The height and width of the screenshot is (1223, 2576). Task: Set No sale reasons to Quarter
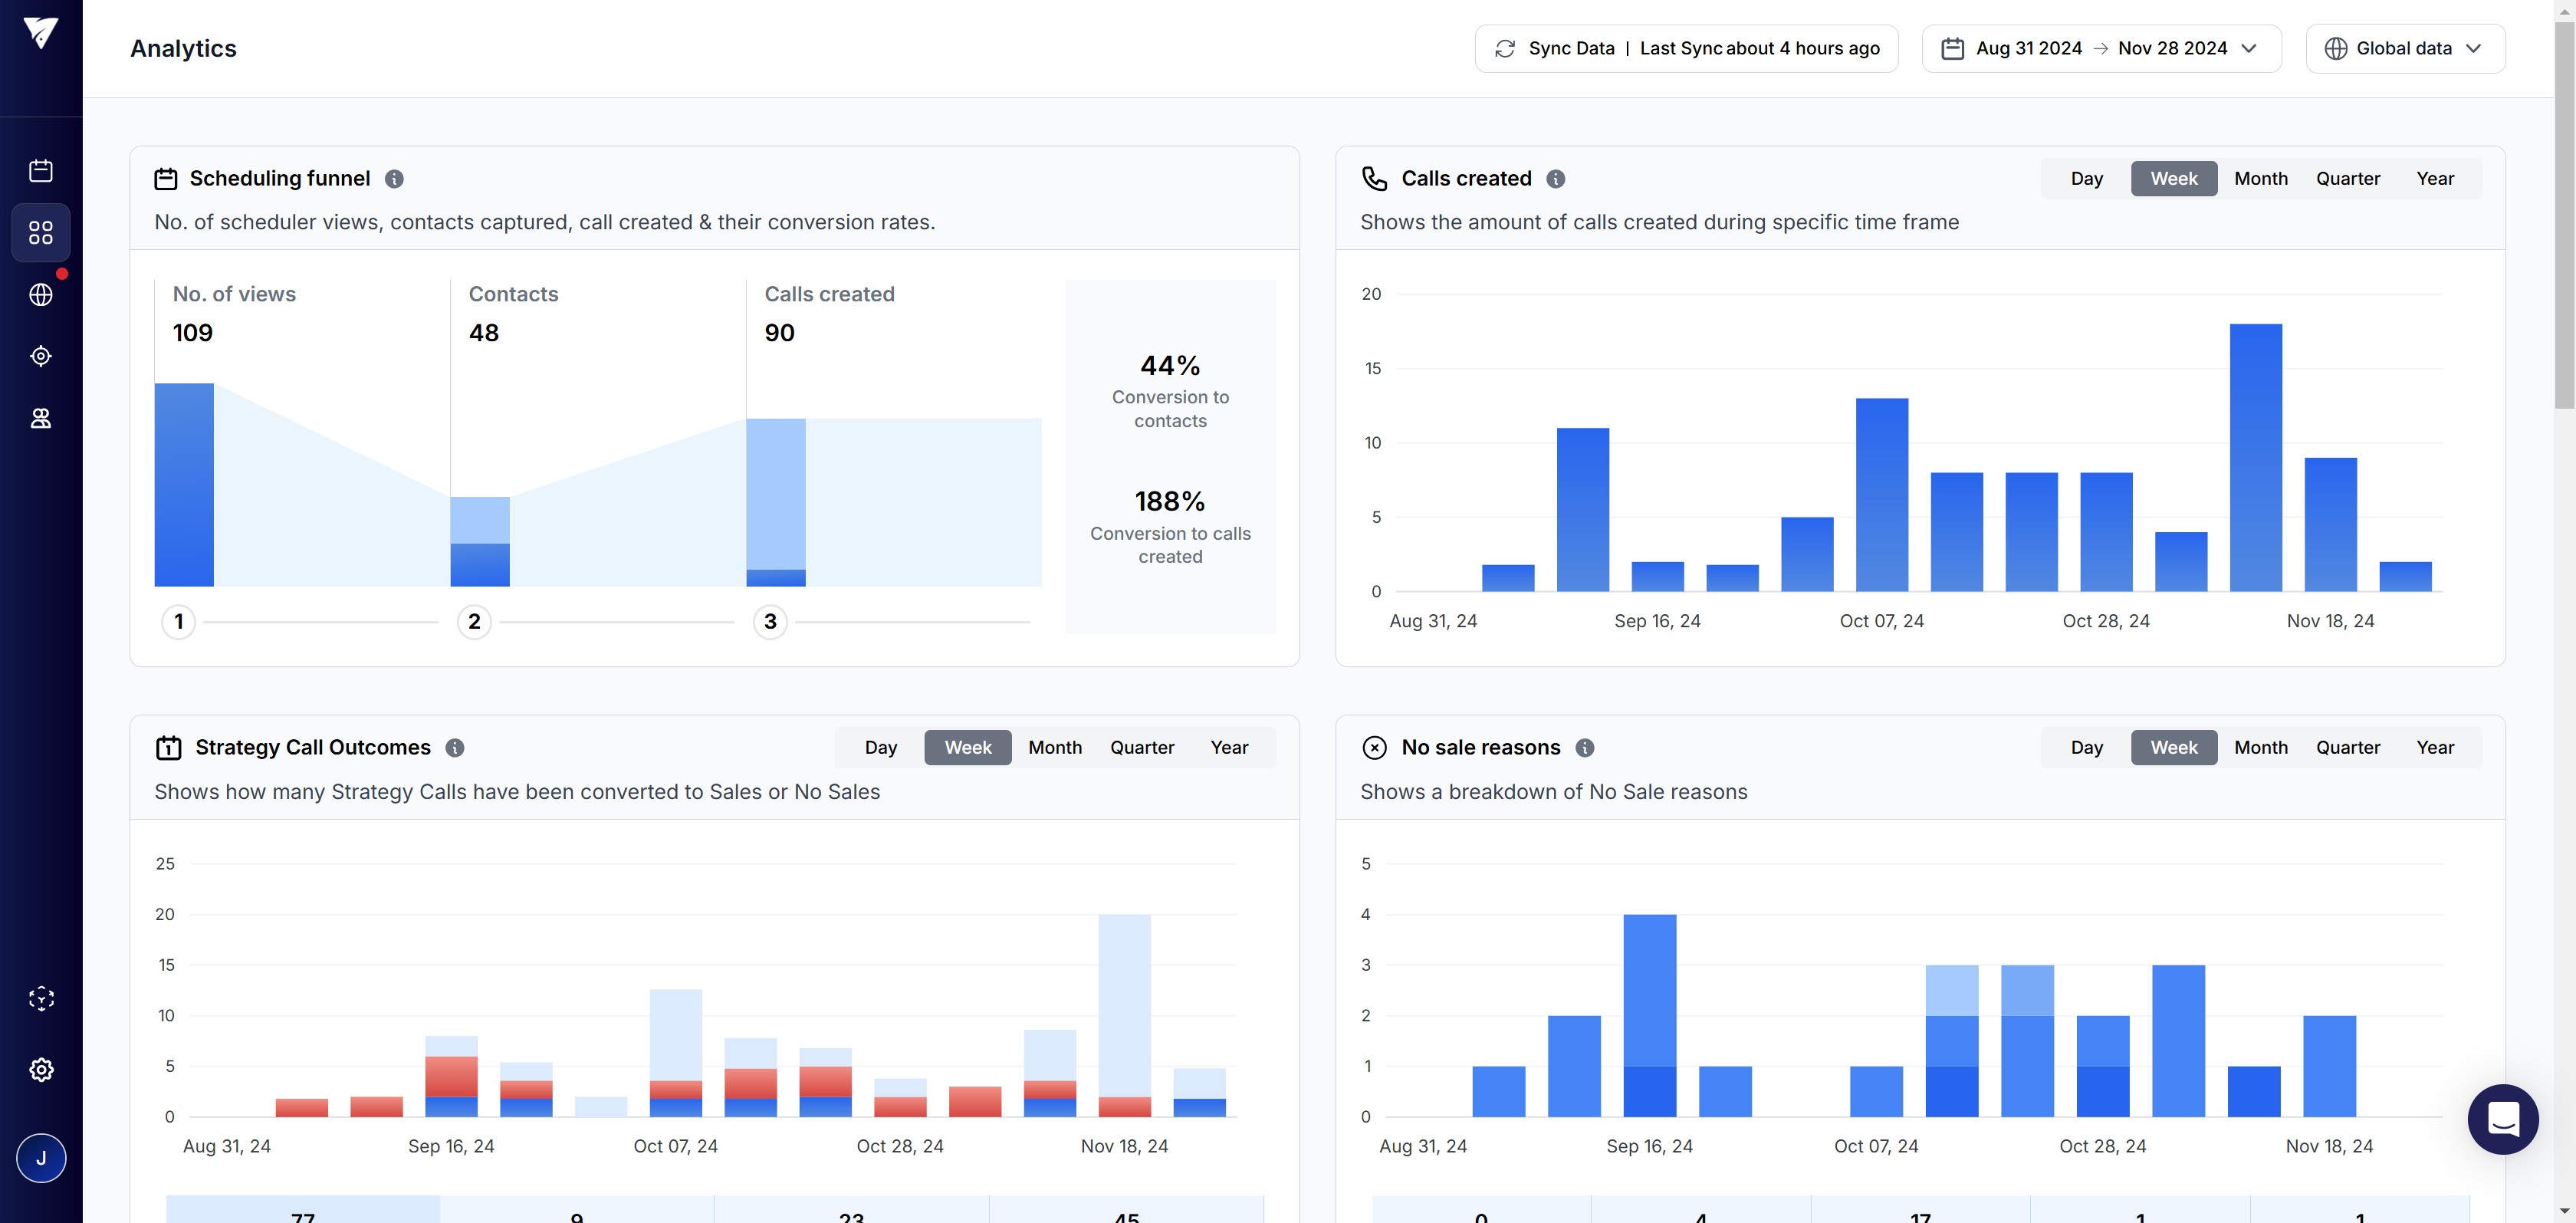point(2347,748)
